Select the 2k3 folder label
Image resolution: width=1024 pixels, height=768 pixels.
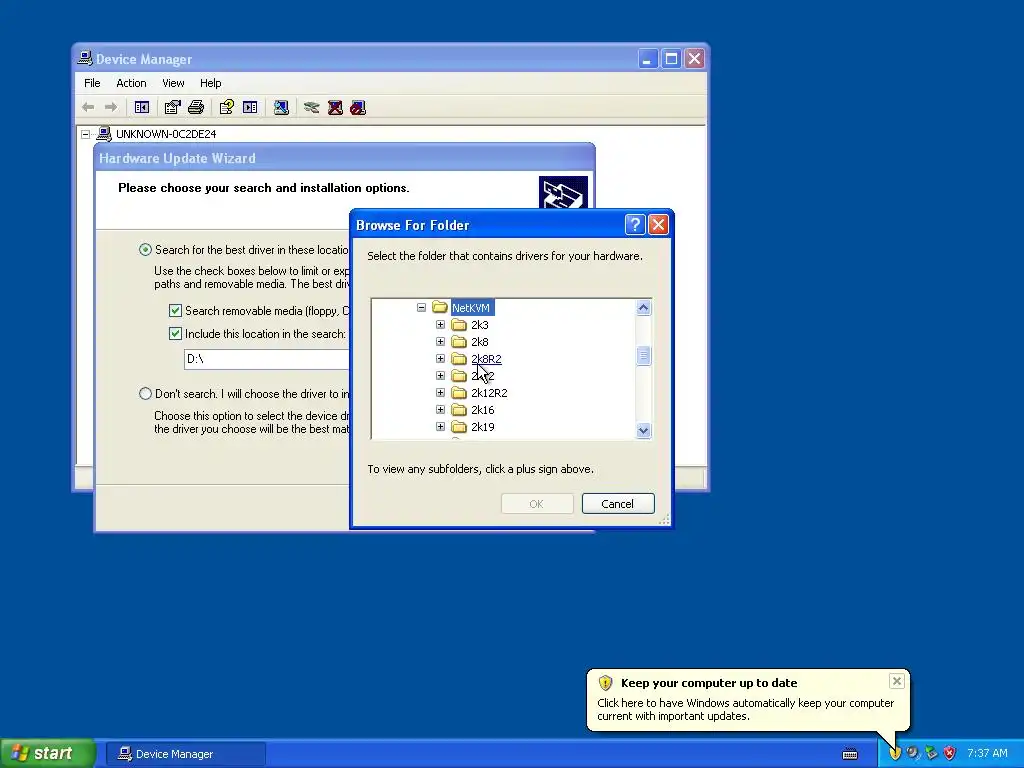pos(480,325)
